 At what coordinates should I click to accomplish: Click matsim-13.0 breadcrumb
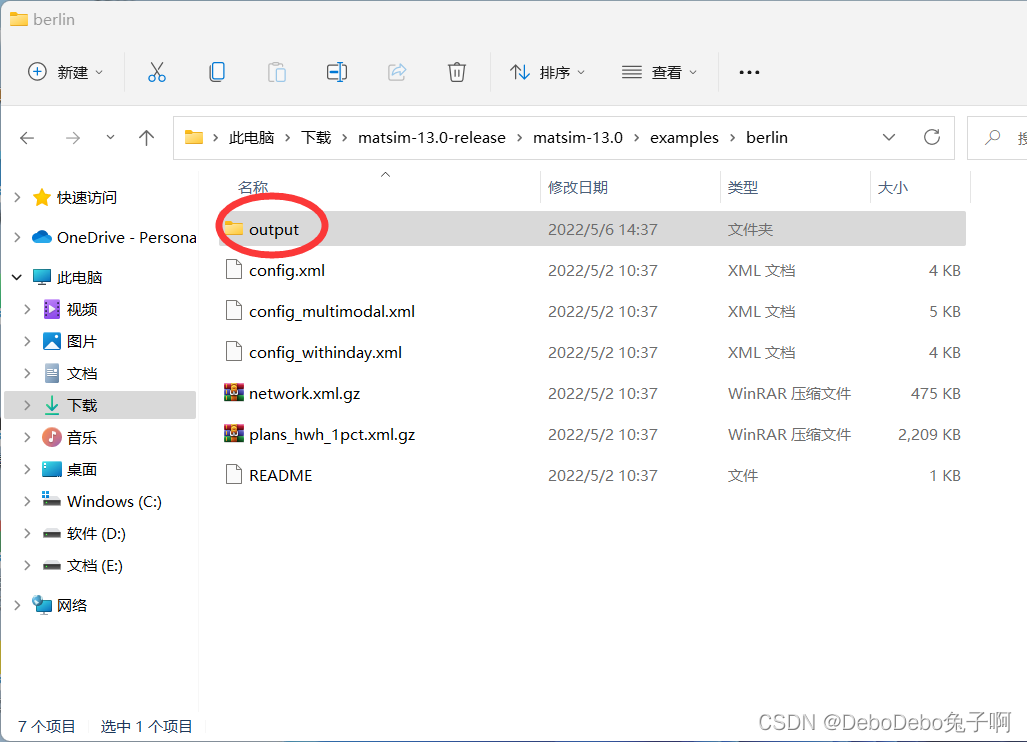[578, 138]
